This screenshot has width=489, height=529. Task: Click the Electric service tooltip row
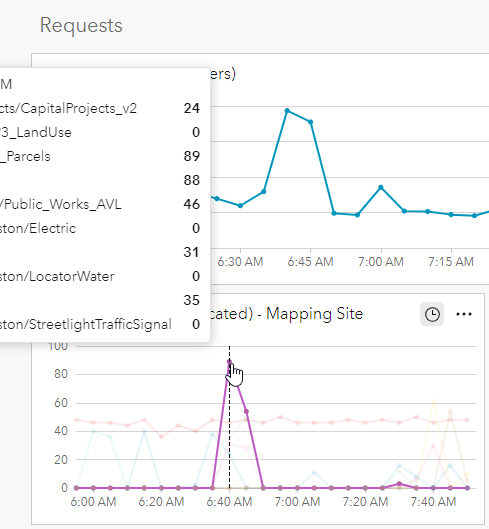click(x=100, y=228)
